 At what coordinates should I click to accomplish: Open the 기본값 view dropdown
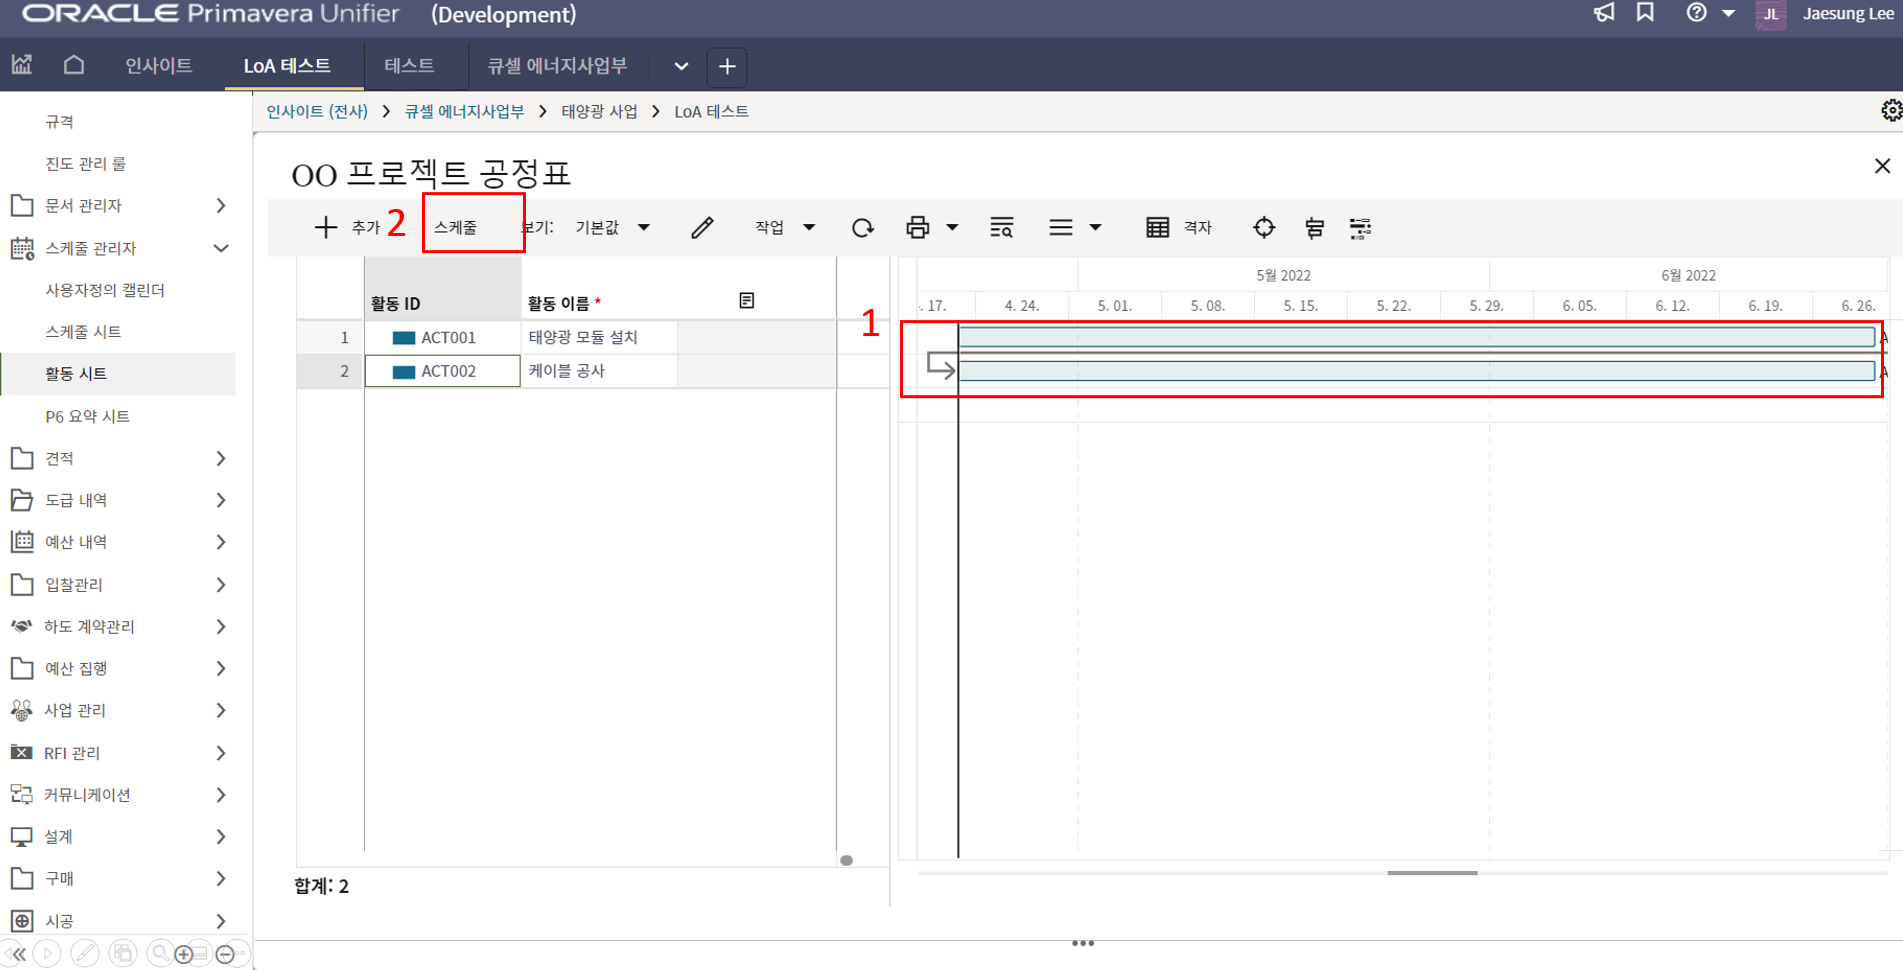(x=612, y=228)
